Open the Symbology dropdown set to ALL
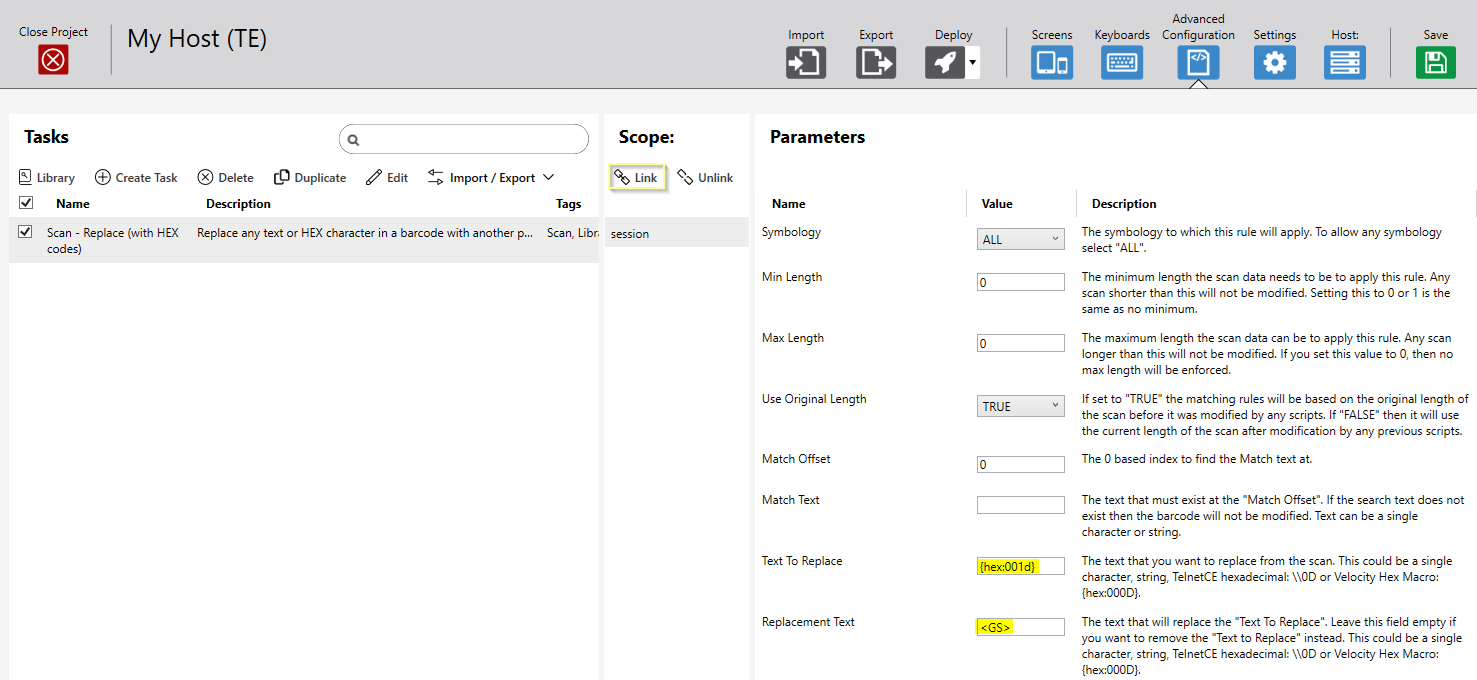 pyautogui.click(x=1021, y=240)
